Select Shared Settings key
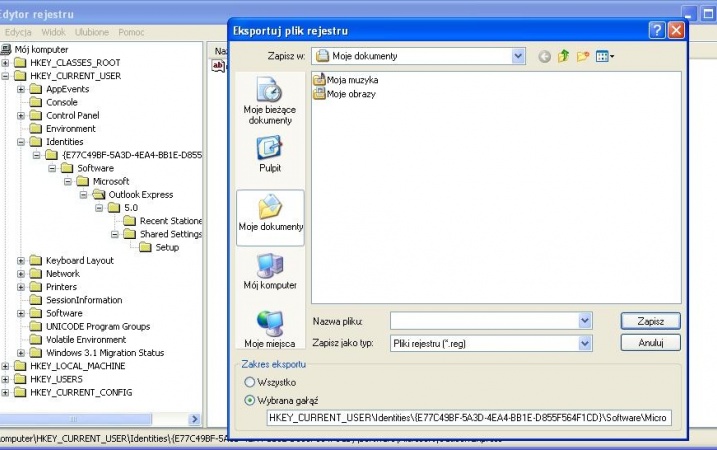The width and height of the screenshot is (717, 450). (x=171, y=234)
